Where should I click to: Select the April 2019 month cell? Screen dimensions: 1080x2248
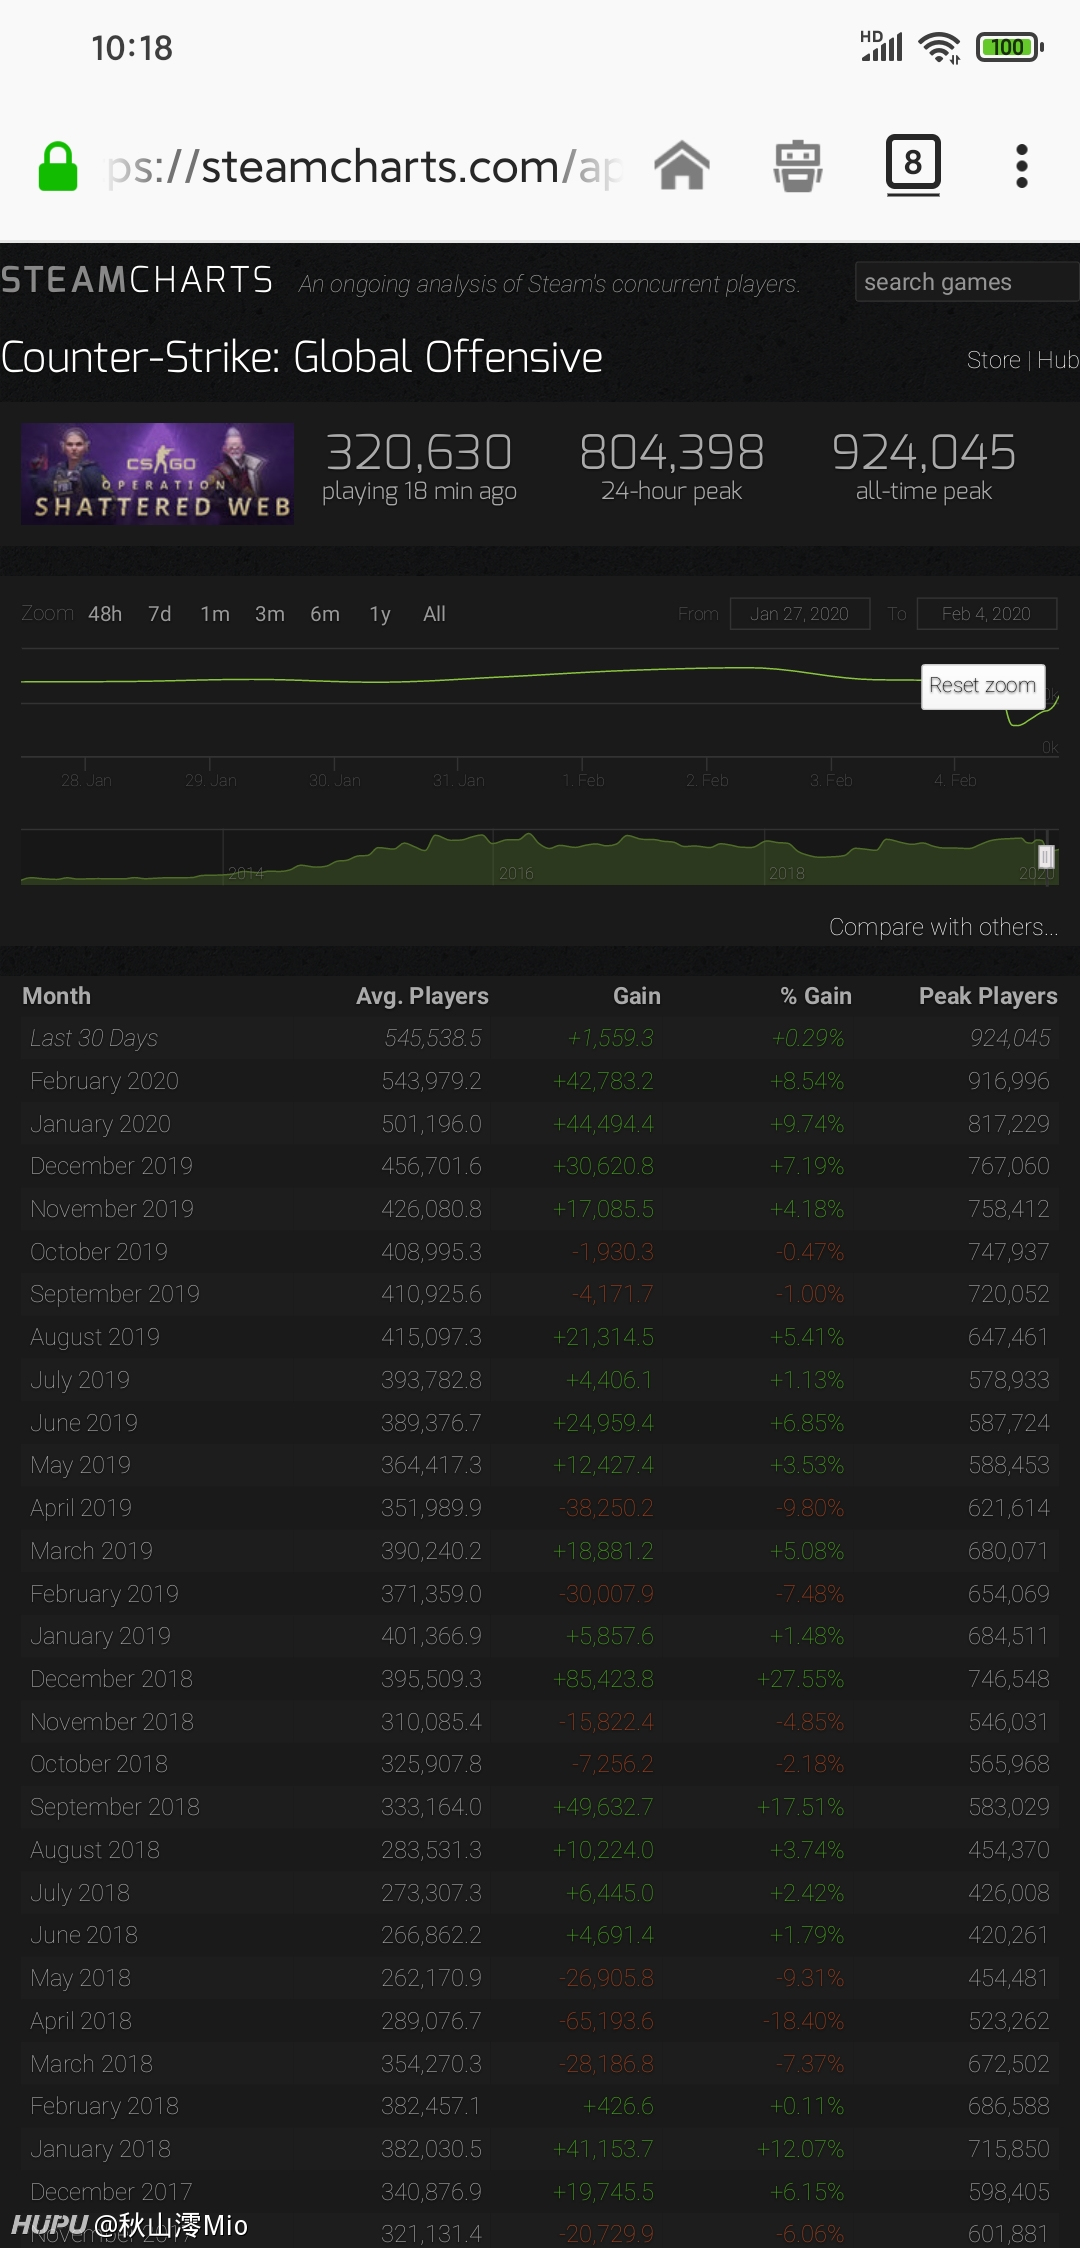pyautogui.click(x=81, y=1508)
